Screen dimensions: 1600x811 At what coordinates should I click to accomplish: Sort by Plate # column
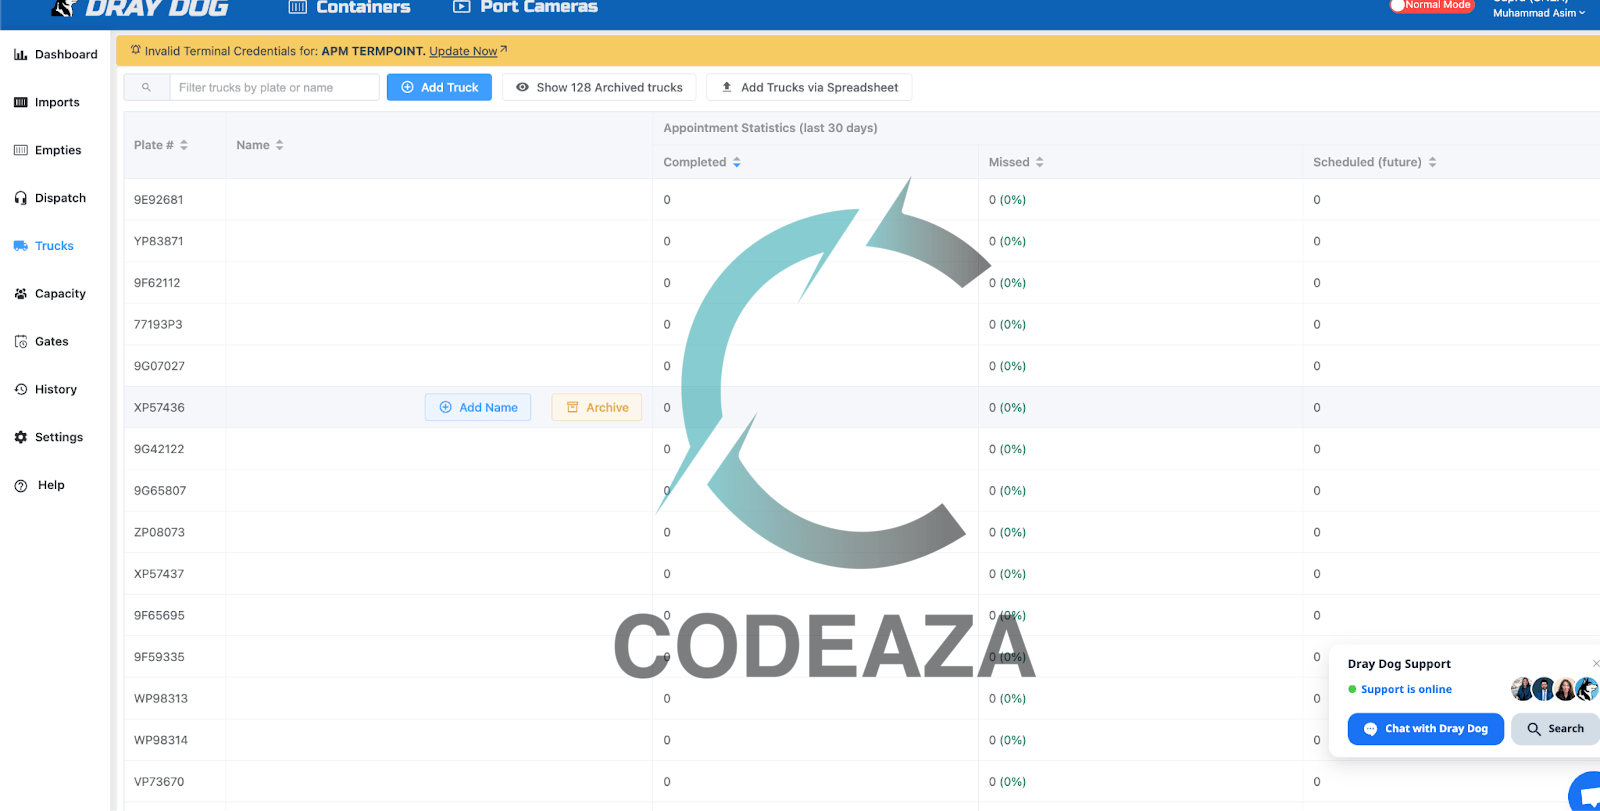161,145
